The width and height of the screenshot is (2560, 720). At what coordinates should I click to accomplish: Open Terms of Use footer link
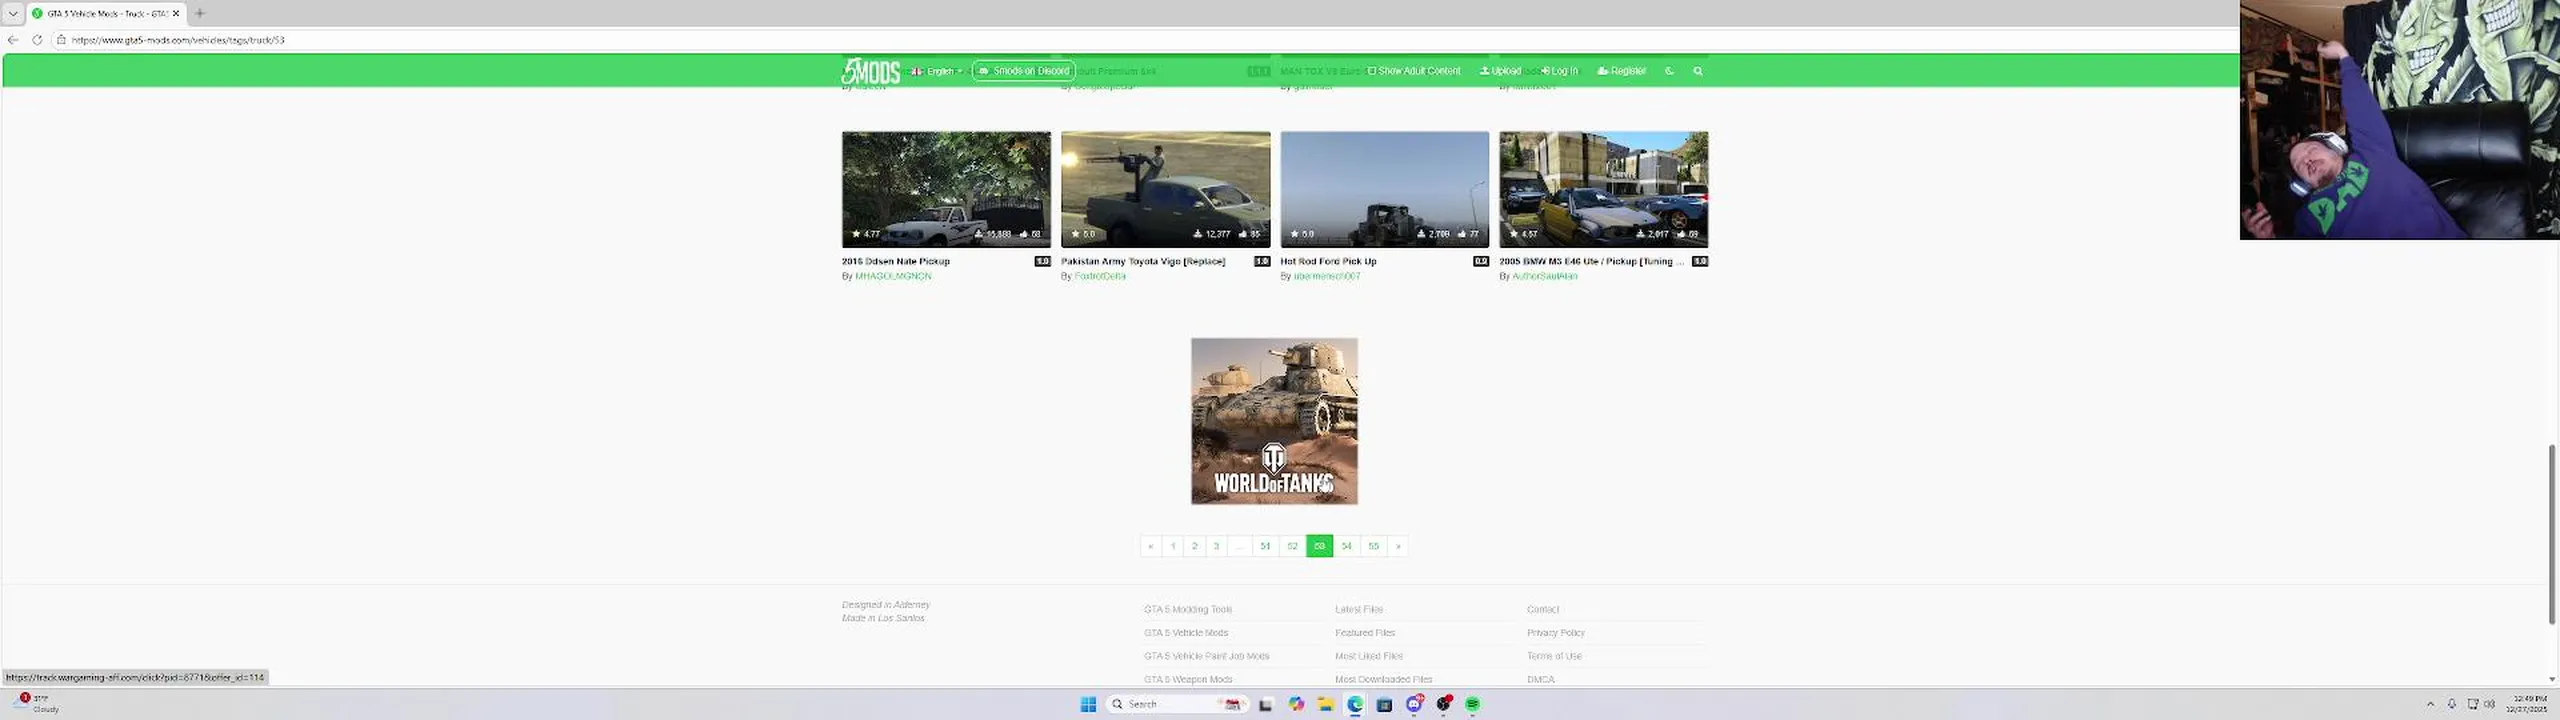click(1554, 656)
